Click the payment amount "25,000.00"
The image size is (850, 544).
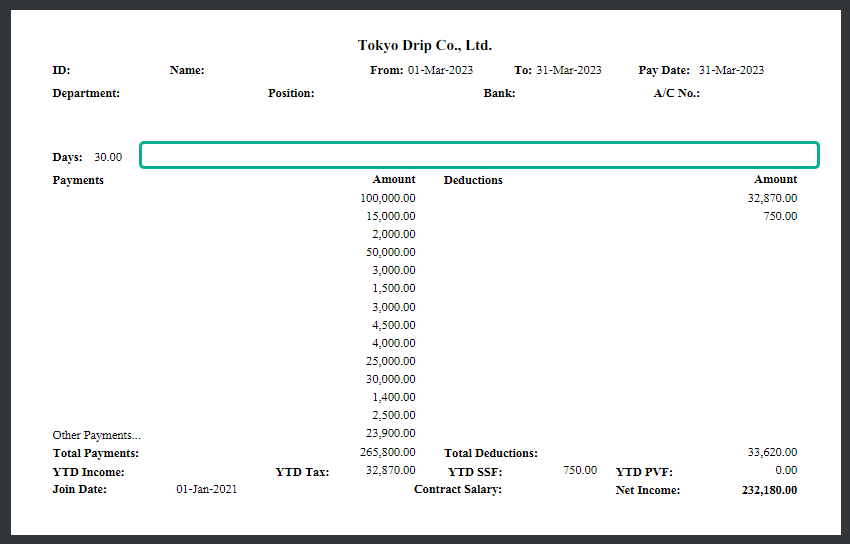click(391, 361)
